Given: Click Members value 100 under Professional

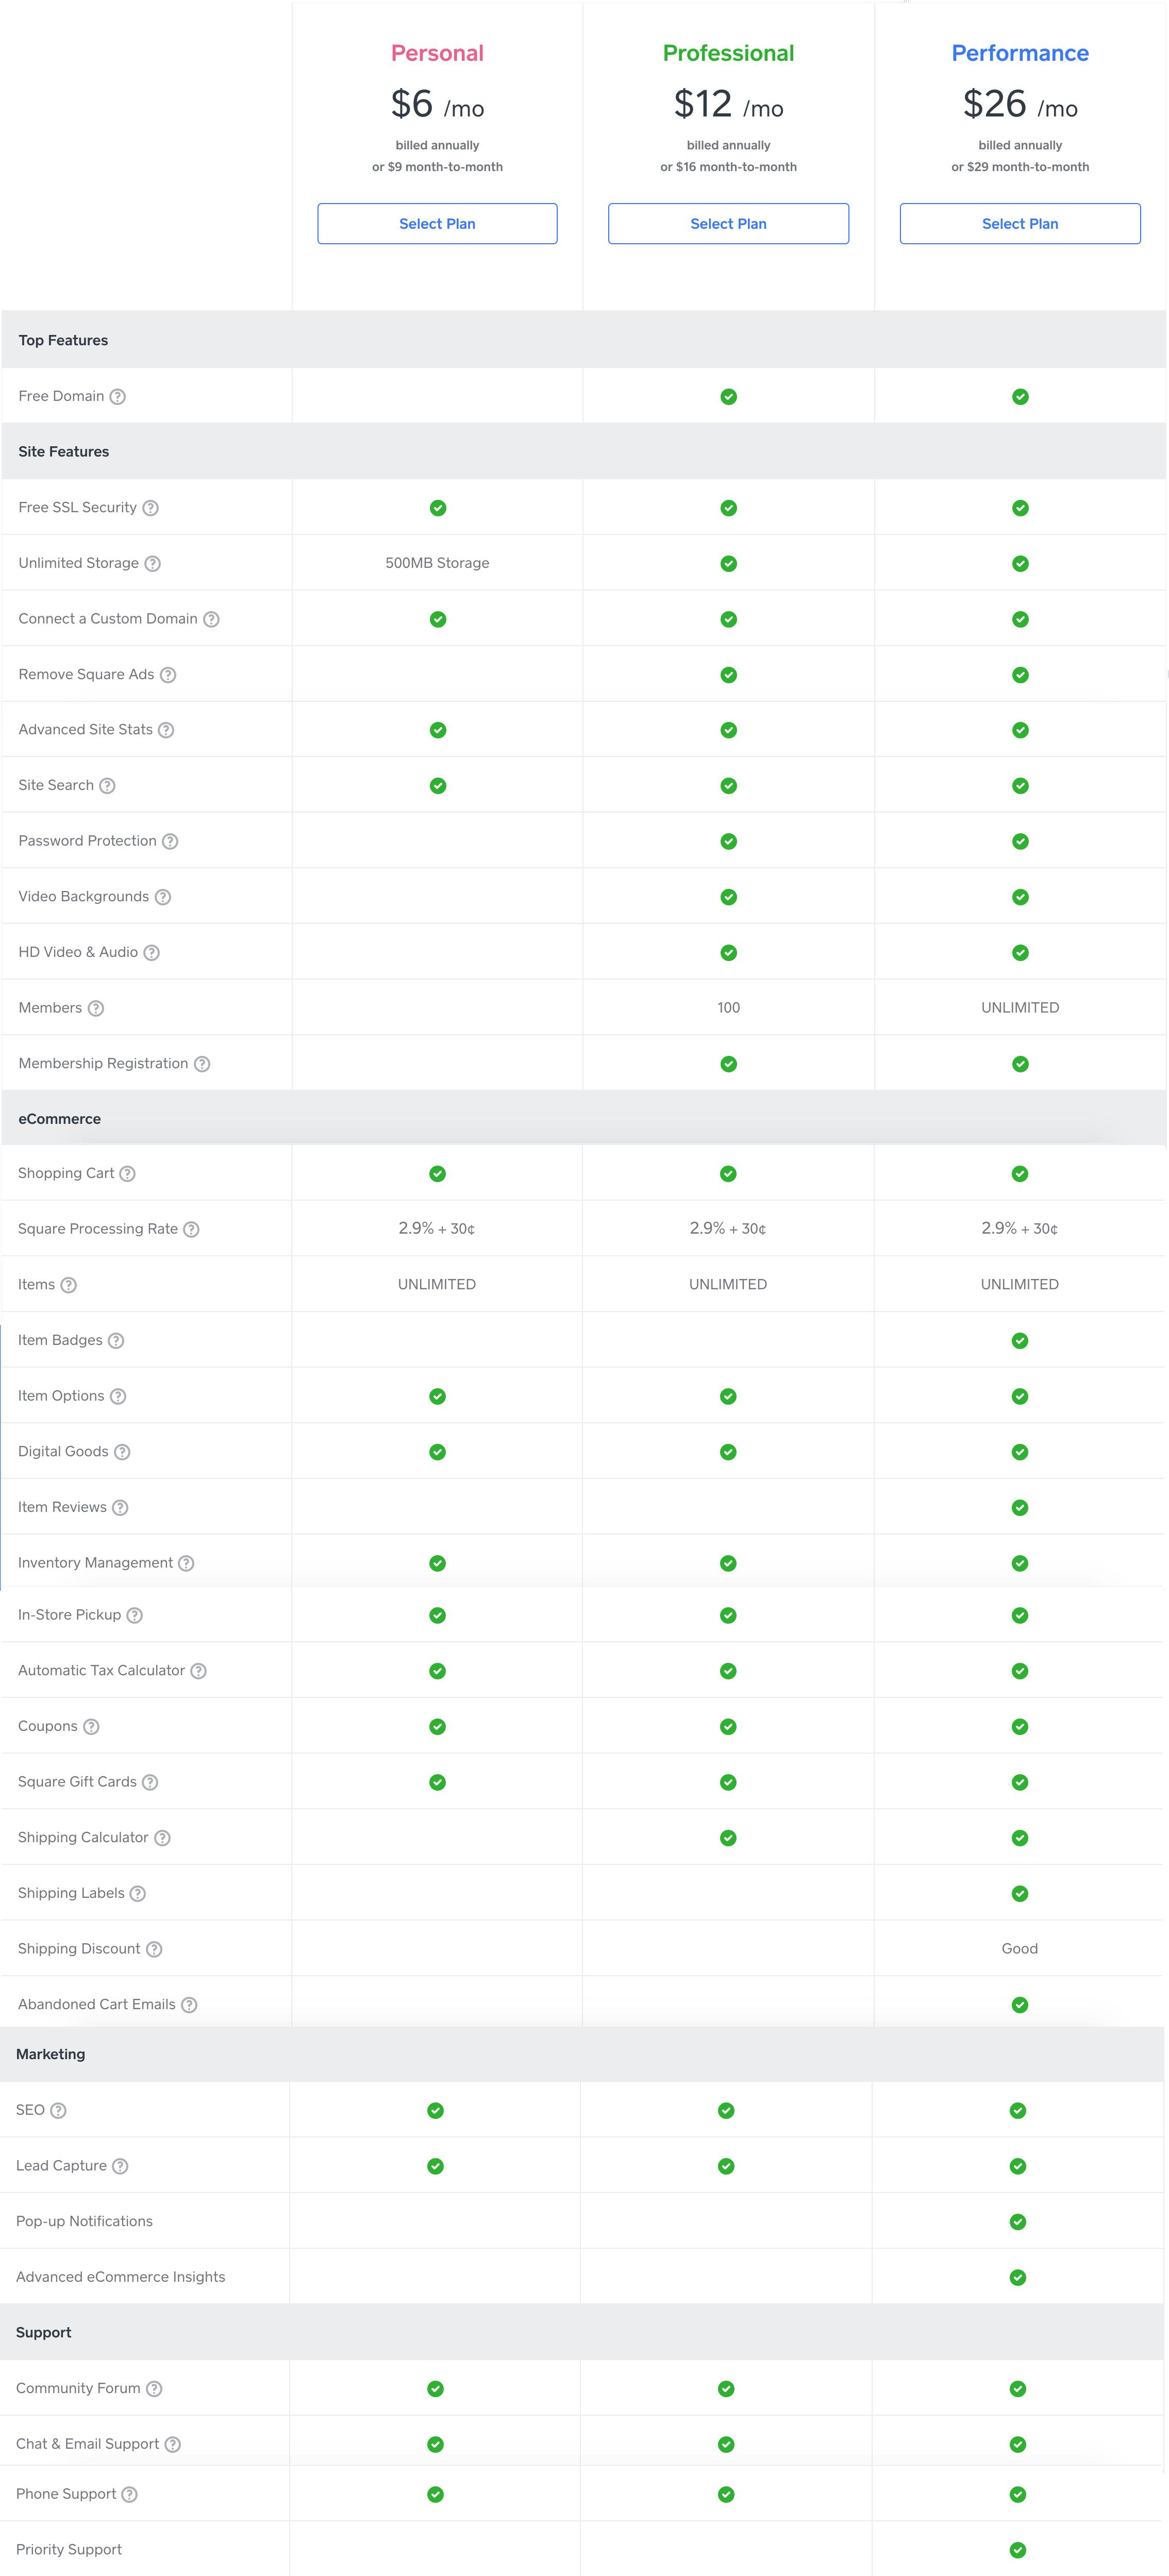Looking at the screenshot, I should [x=728, y=1008].
